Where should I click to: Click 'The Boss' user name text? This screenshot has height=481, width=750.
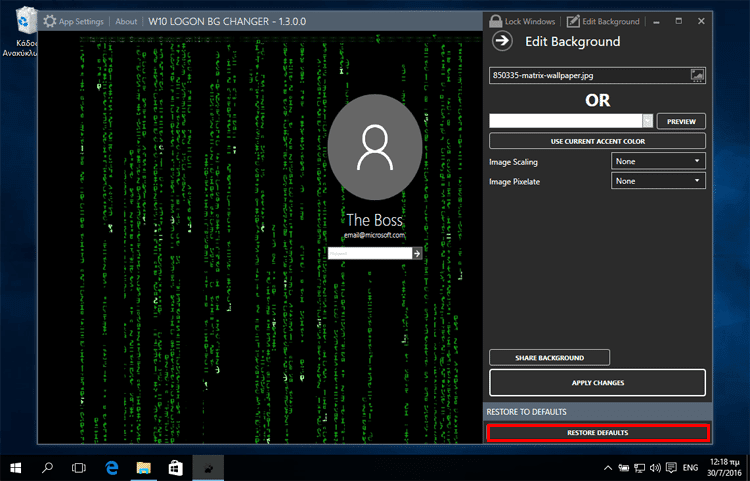coord(375,220)
